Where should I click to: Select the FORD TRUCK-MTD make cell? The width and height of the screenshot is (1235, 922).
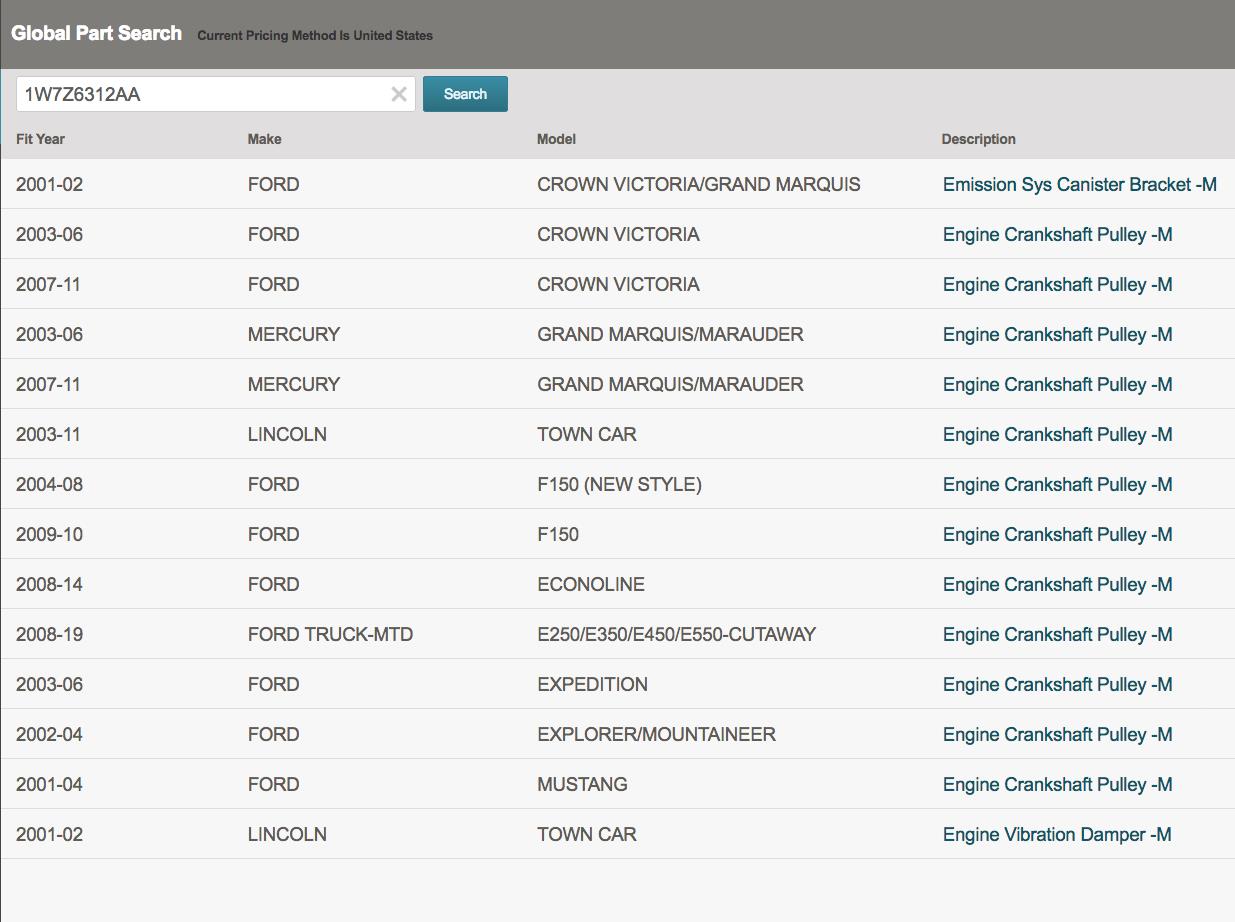click(330, 634)
